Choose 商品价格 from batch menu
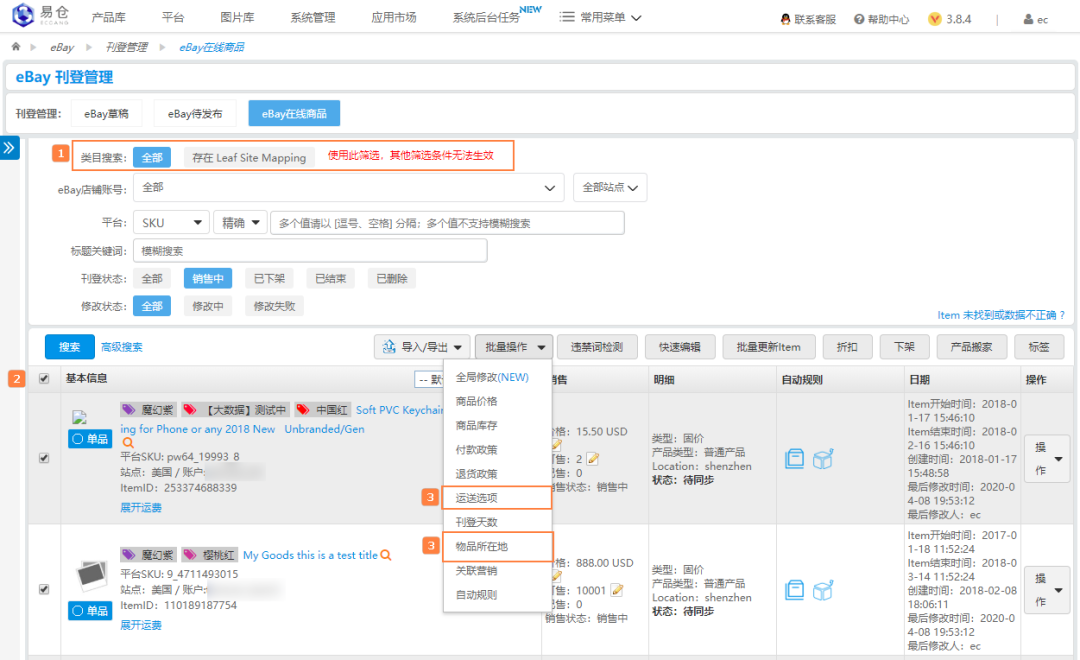This screenshot has width=1080, height=660. tap(477, 401)
